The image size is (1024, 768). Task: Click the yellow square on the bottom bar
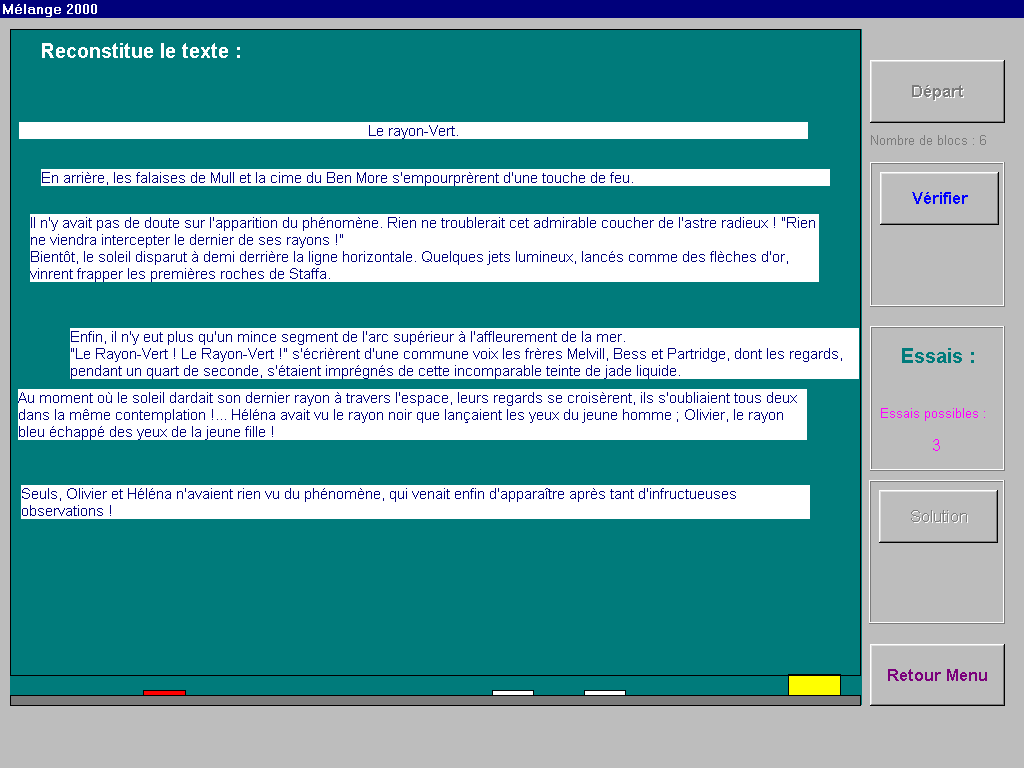pyautogui.click(x=814, y=685)
